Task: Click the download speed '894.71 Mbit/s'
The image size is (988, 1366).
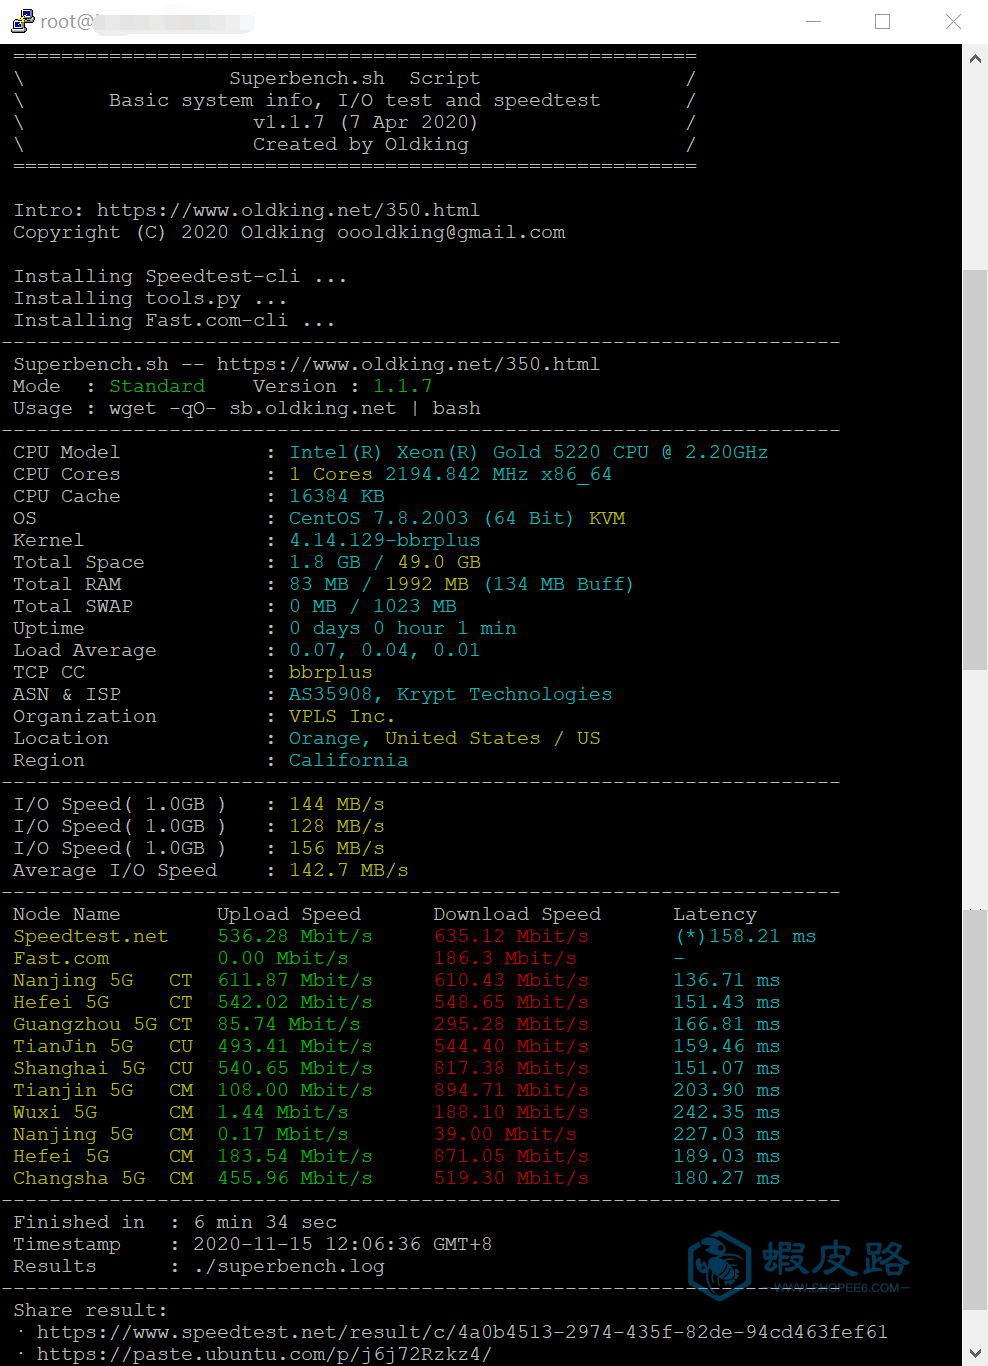Action: point(511,1090)
